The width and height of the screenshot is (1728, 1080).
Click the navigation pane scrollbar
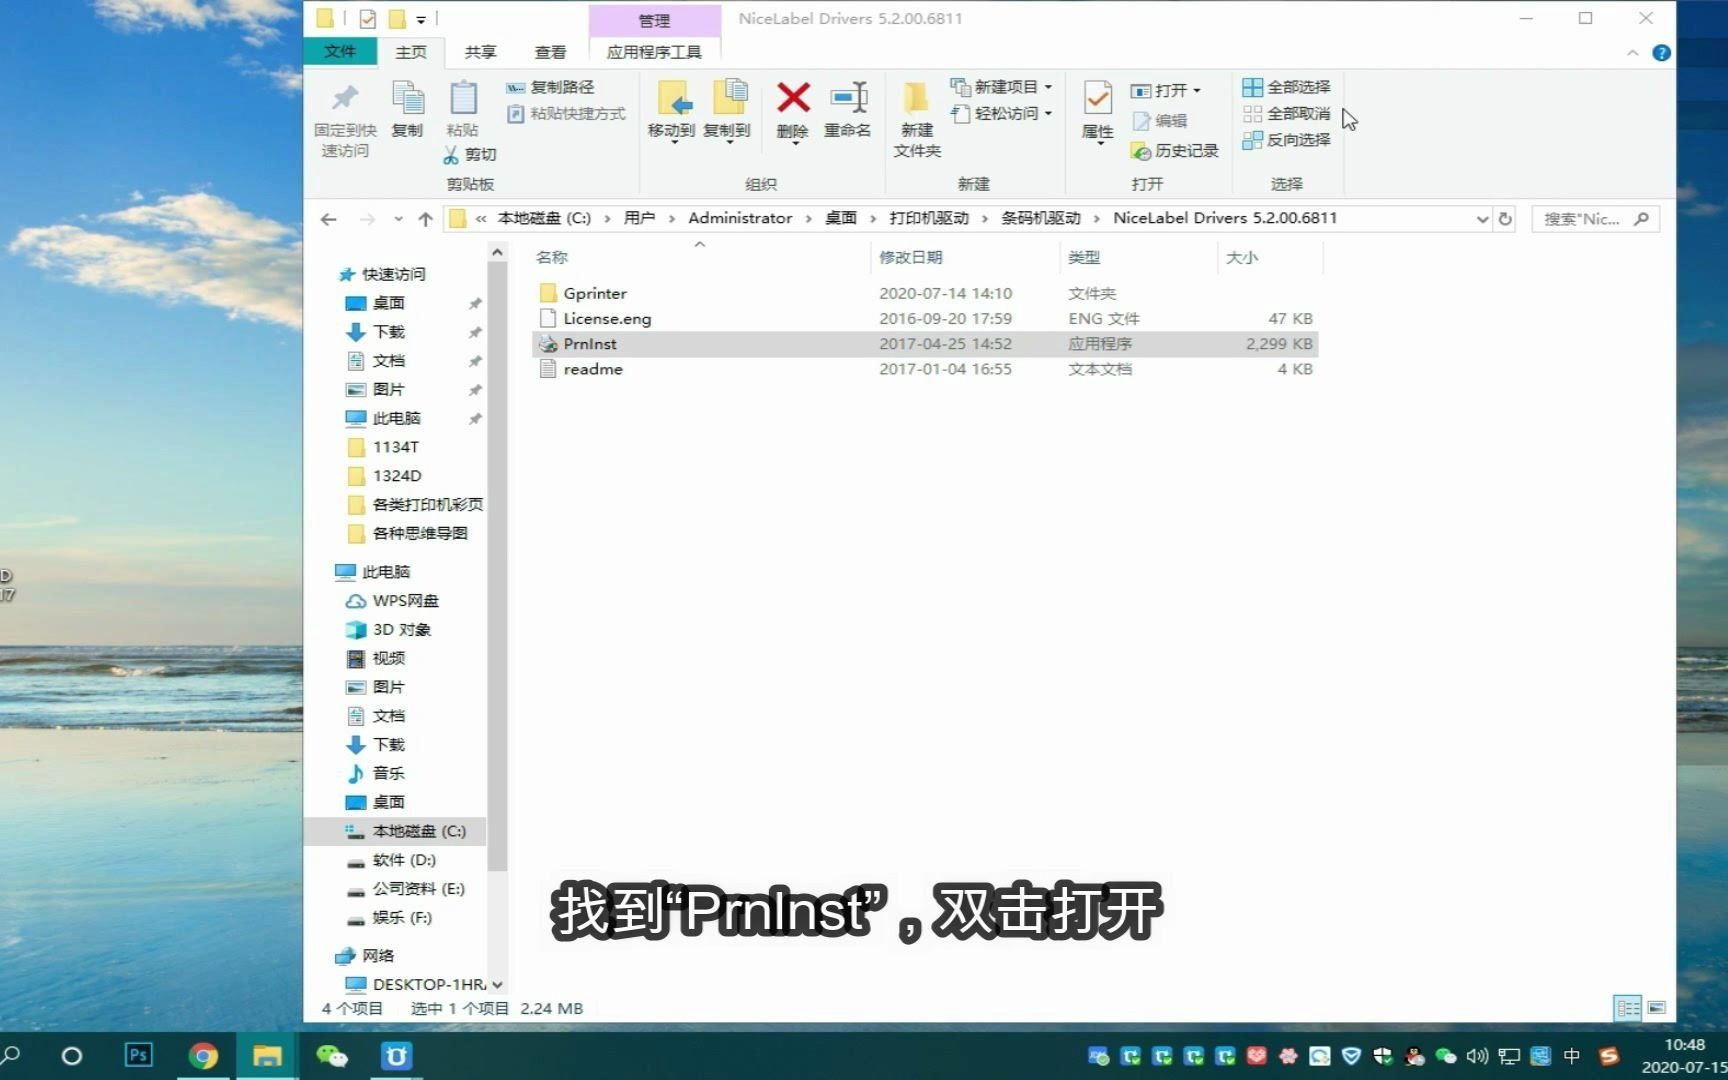497,565
